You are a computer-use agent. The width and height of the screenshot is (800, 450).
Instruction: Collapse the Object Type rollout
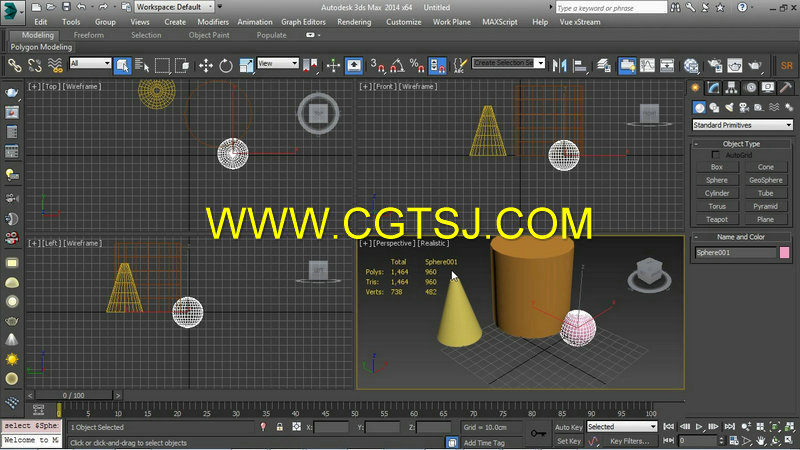pos(741,144)
